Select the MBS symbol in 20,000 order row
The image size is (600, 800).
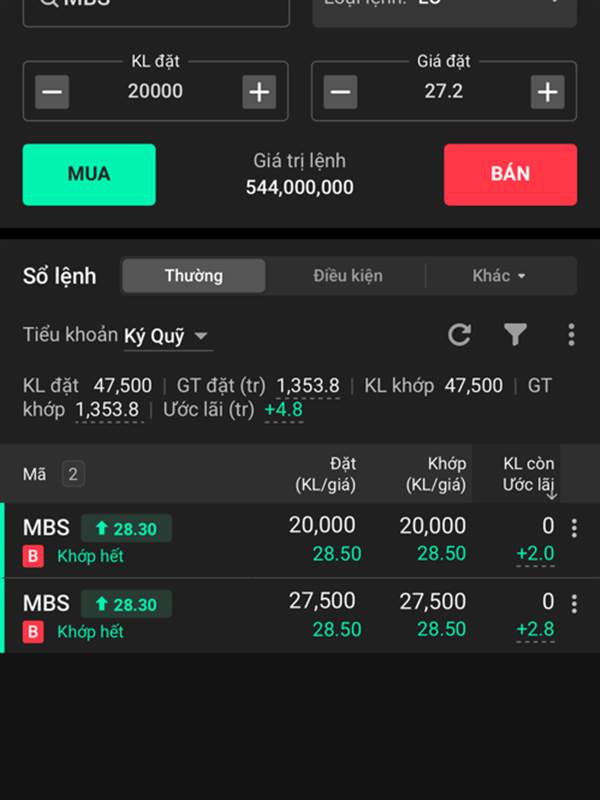click(46, 528)
